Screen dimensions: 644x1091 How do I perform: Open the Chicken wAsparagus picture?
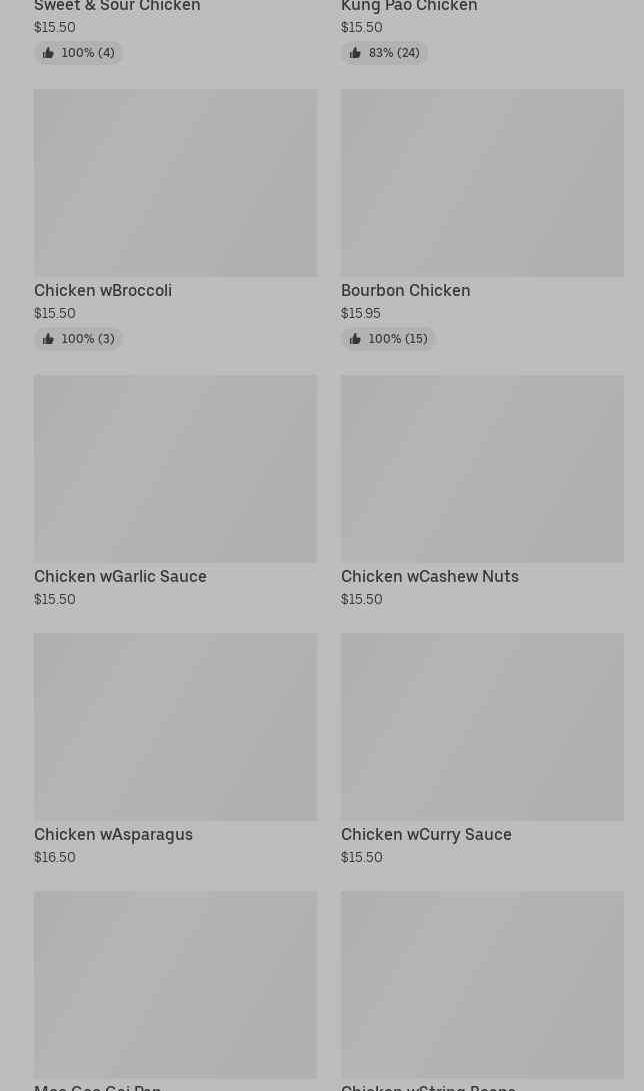(x=175, y=727)
